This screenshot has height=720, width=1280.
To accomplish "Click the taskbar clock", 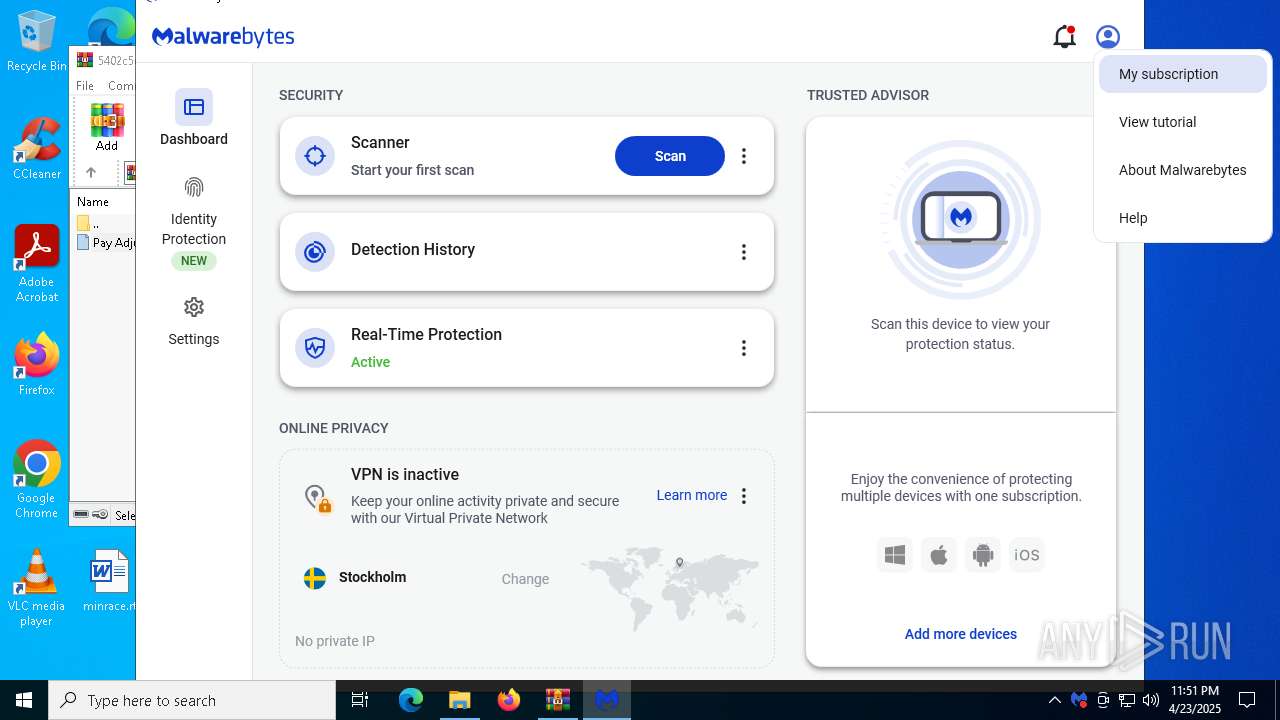I will tap(1195, 700).
